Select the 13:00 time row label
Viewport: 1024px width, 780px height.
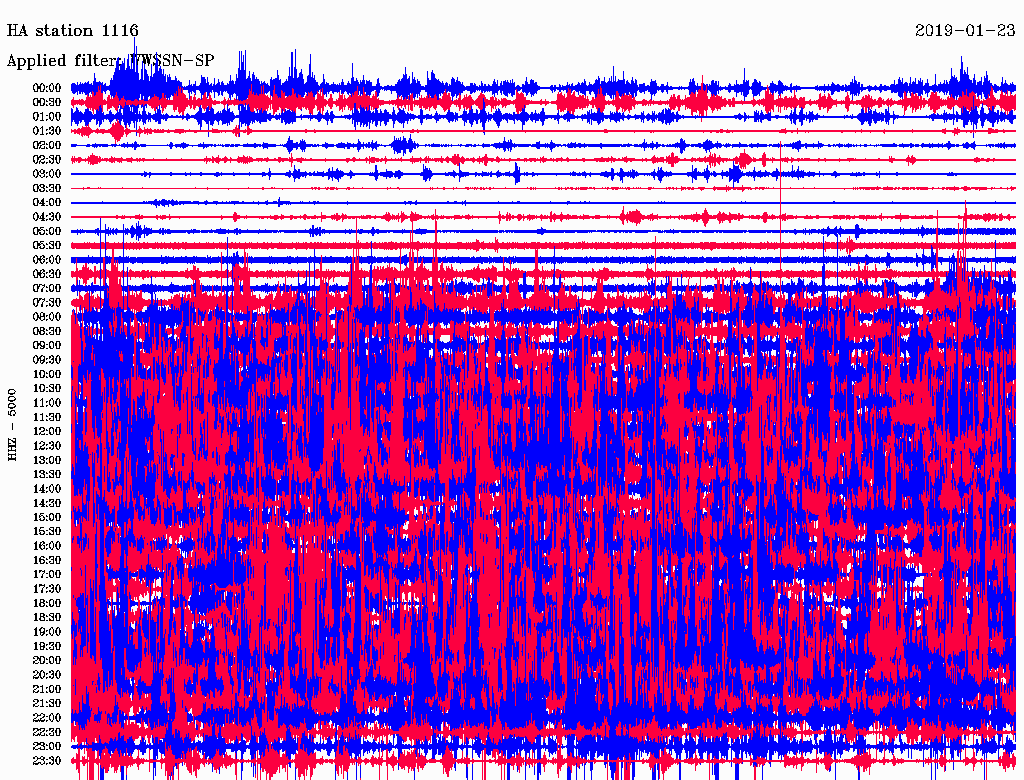(x=47, y=461)
